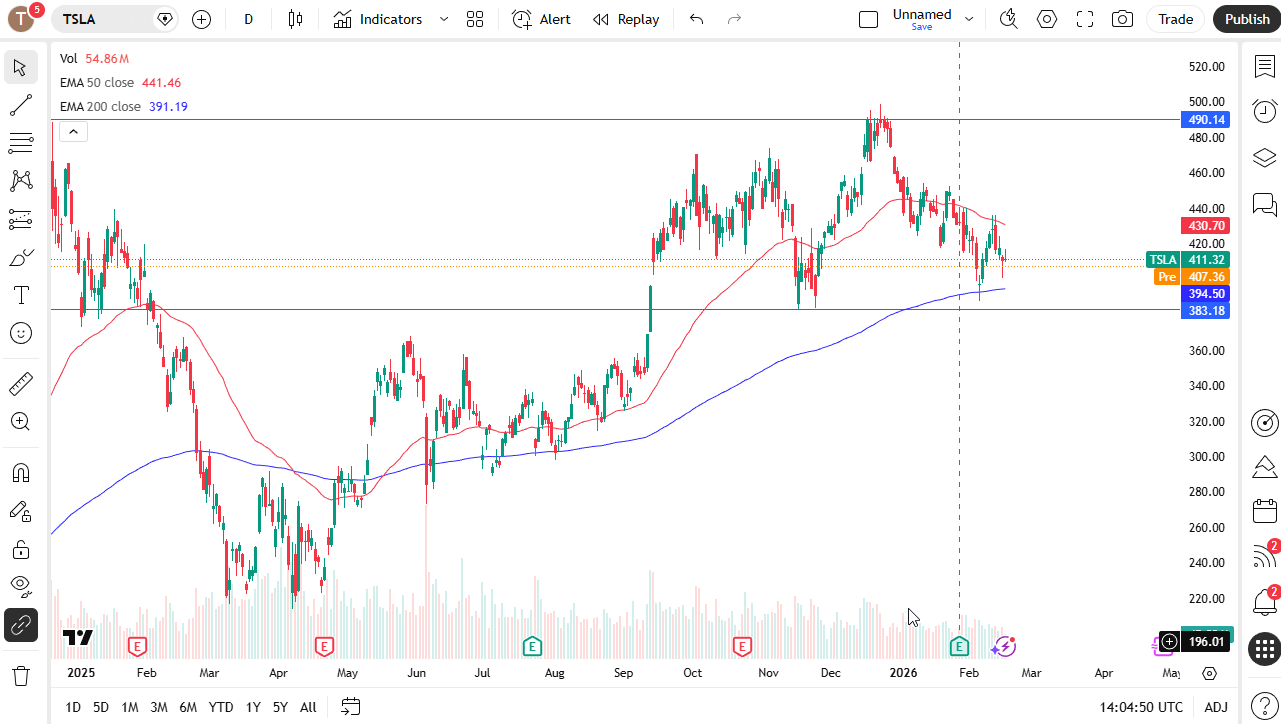1281x724 pixels.
Task: Open the economic calendar panel
Action: click(1265, 511)
